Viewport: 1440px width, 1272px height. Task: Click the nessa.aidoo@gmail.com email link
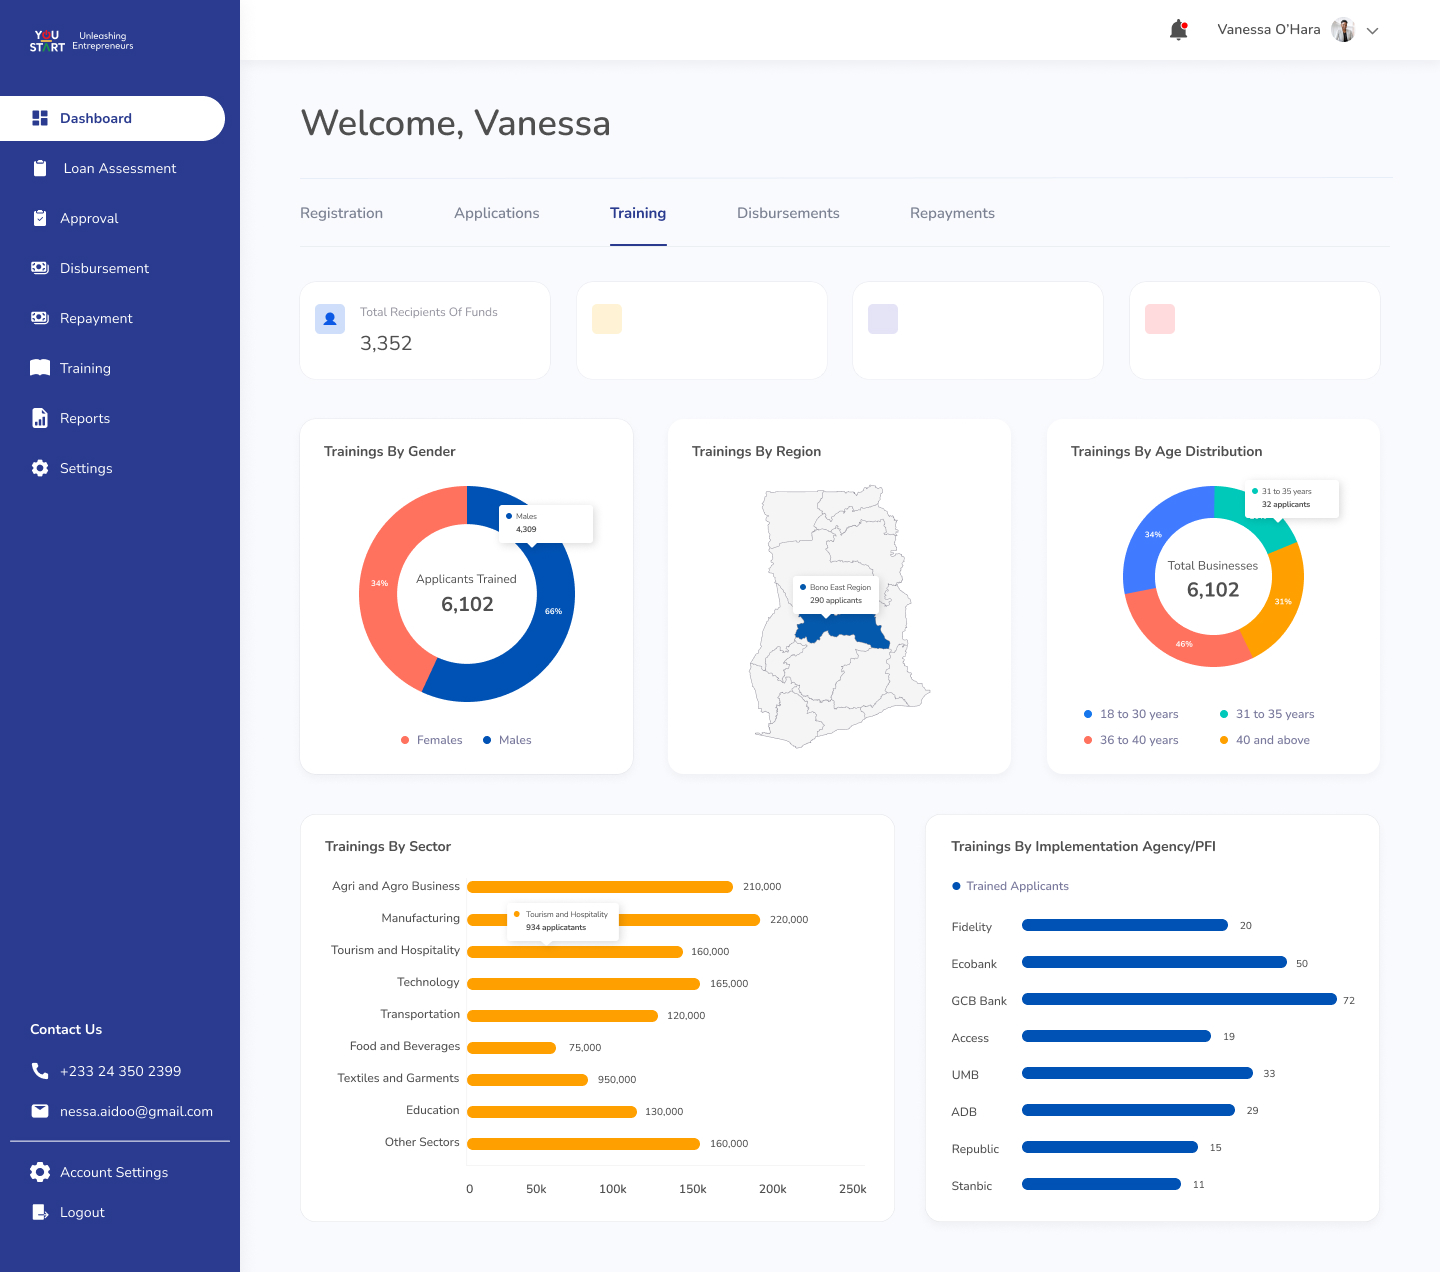tap(136, 1111)
